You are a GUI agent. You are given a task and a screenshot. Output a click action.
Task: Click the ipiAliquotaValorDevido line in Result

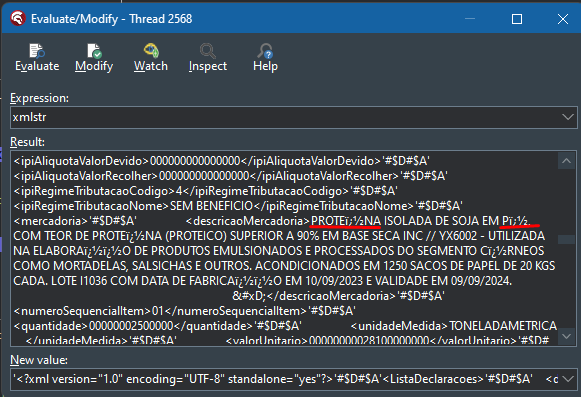click(x=221, y=161)
